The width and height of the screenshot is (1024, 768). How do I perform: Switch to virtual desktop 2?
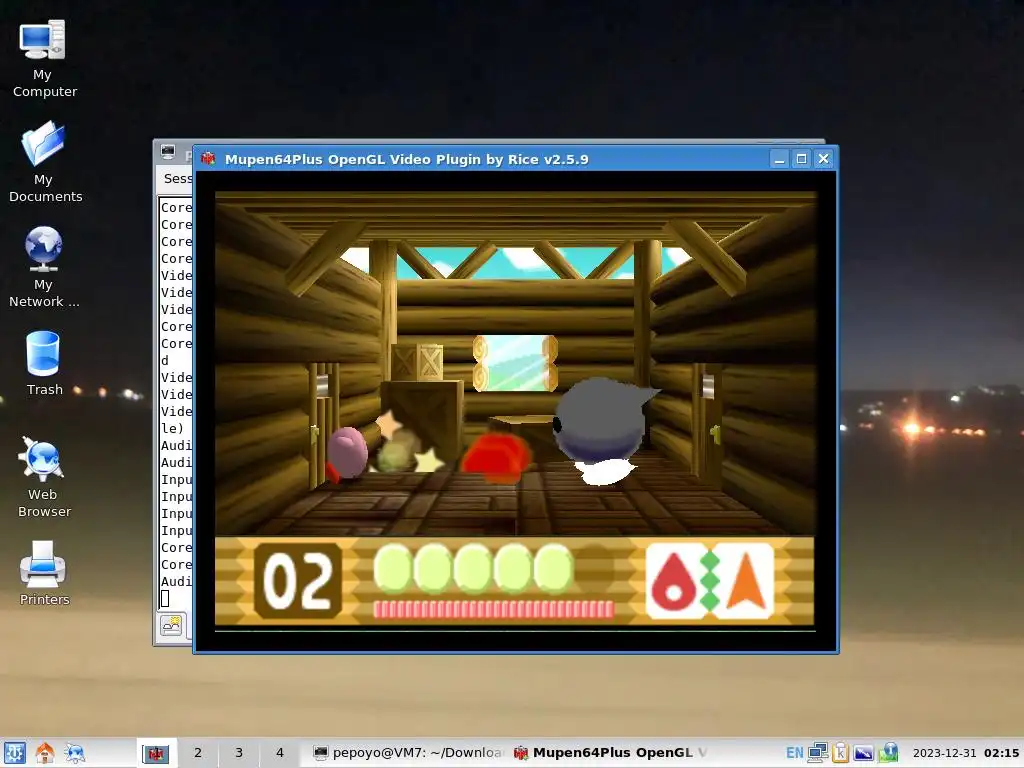click(197, 753)
